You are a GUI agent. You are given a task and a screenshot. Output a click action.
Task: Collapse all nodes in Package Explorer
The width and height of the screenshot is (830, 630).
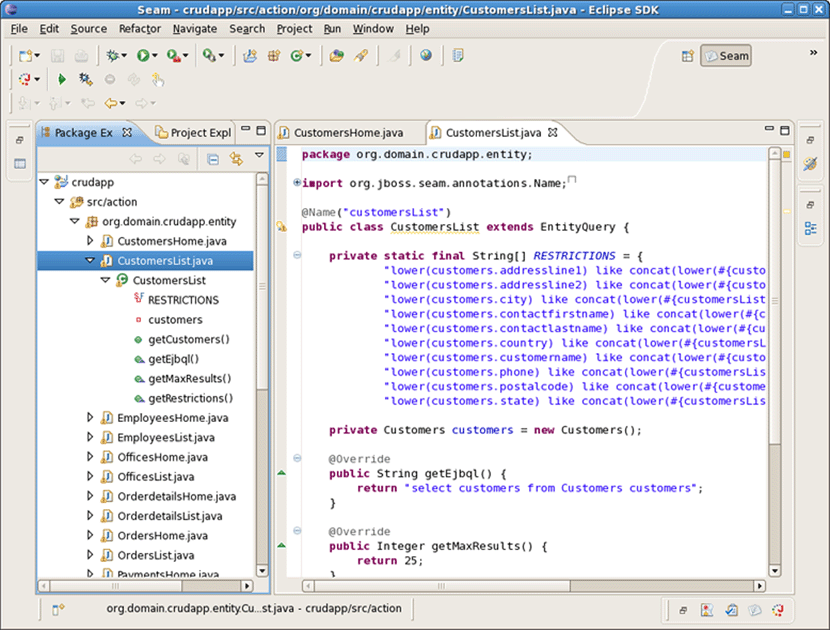pyautogui.click(x=213, y=158)
